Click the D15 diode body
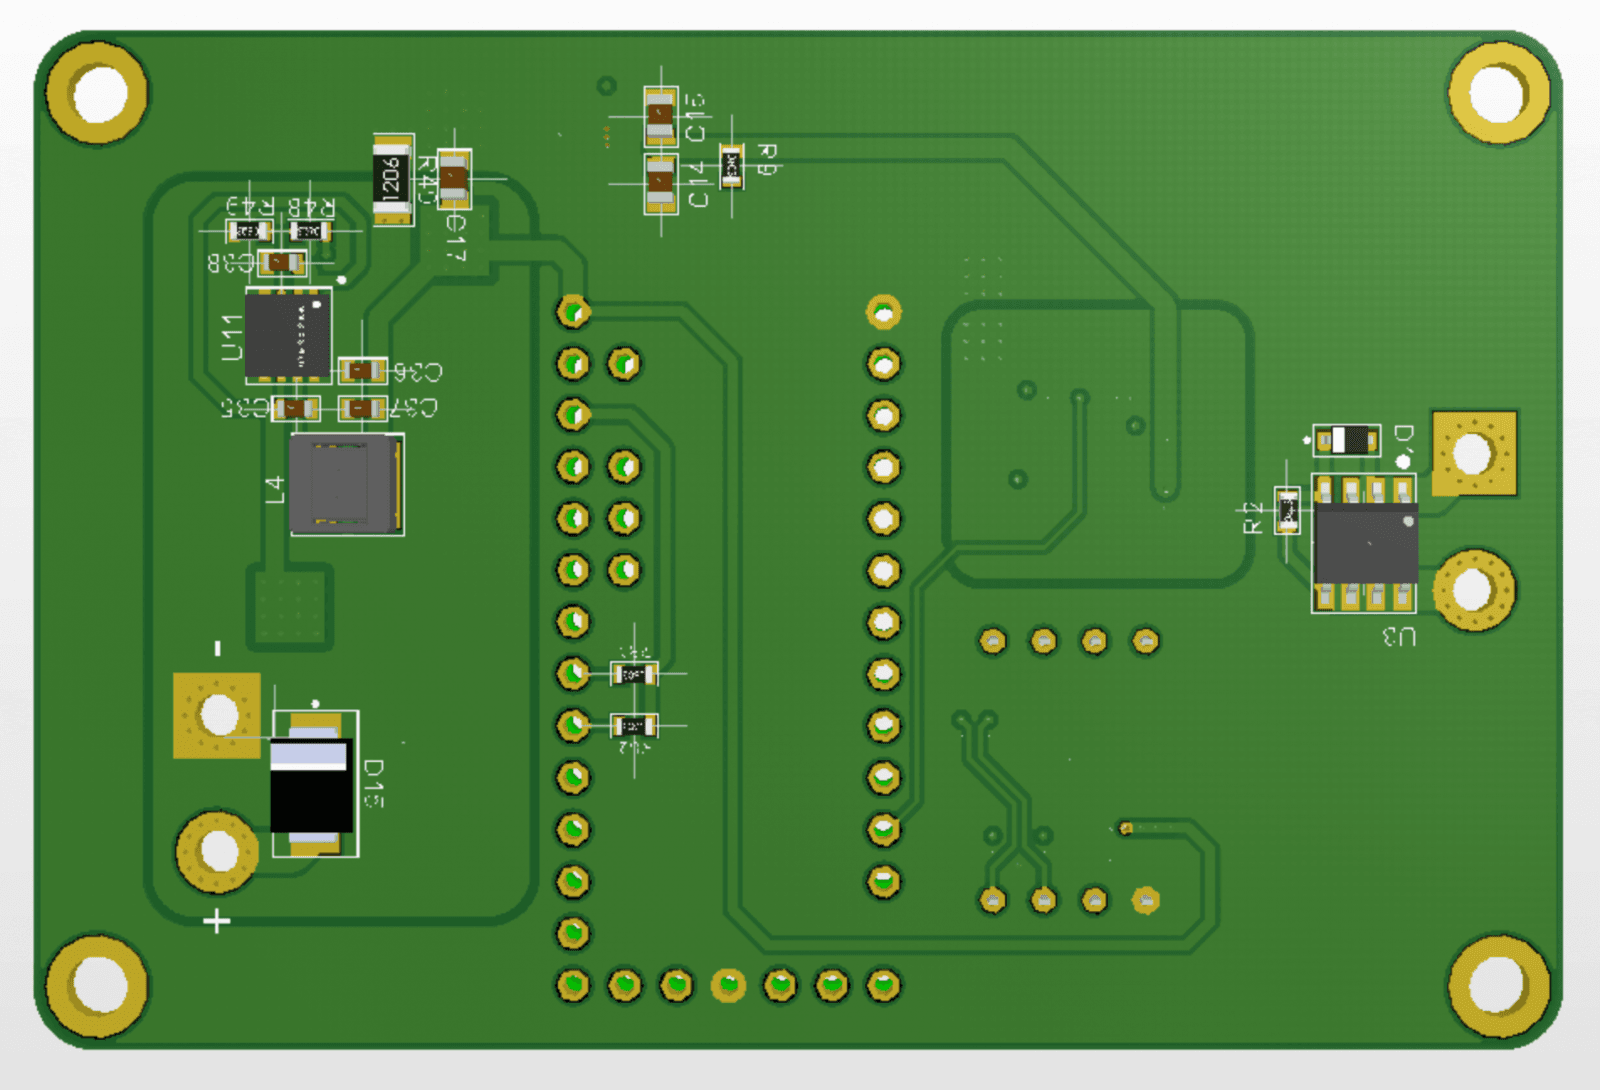This screenshot has height=1090, width=1600. [312, 785]
